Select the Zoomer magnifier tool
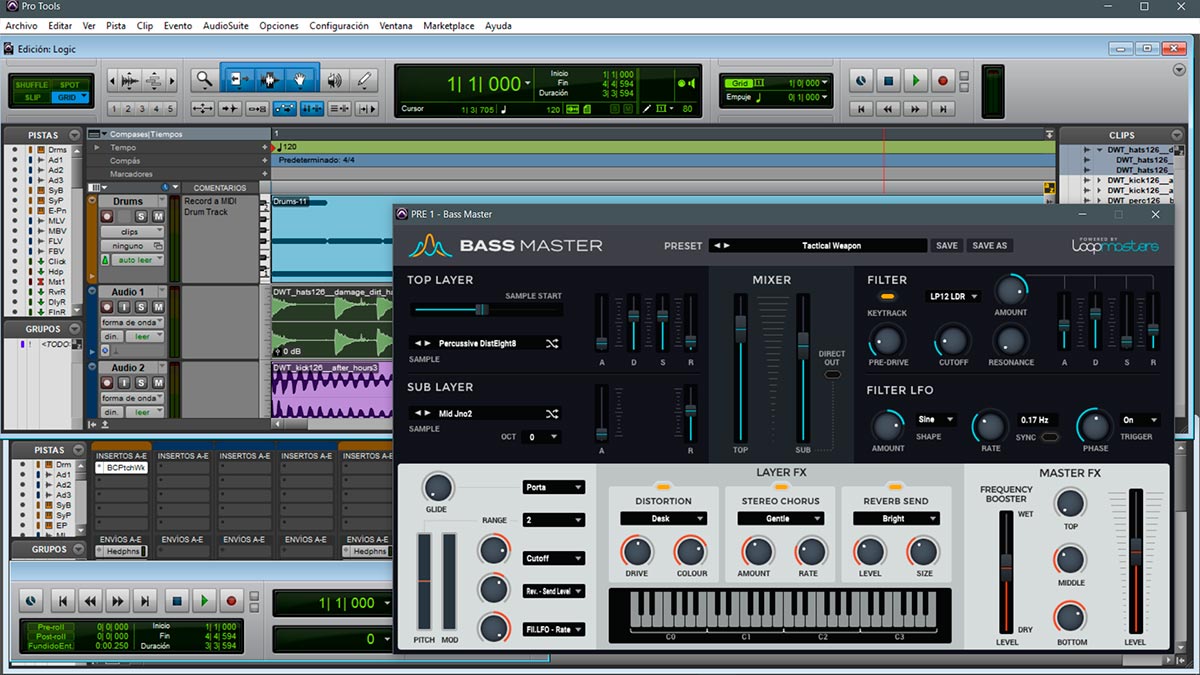Screen dimensions: 1200x675 (204, 80)
